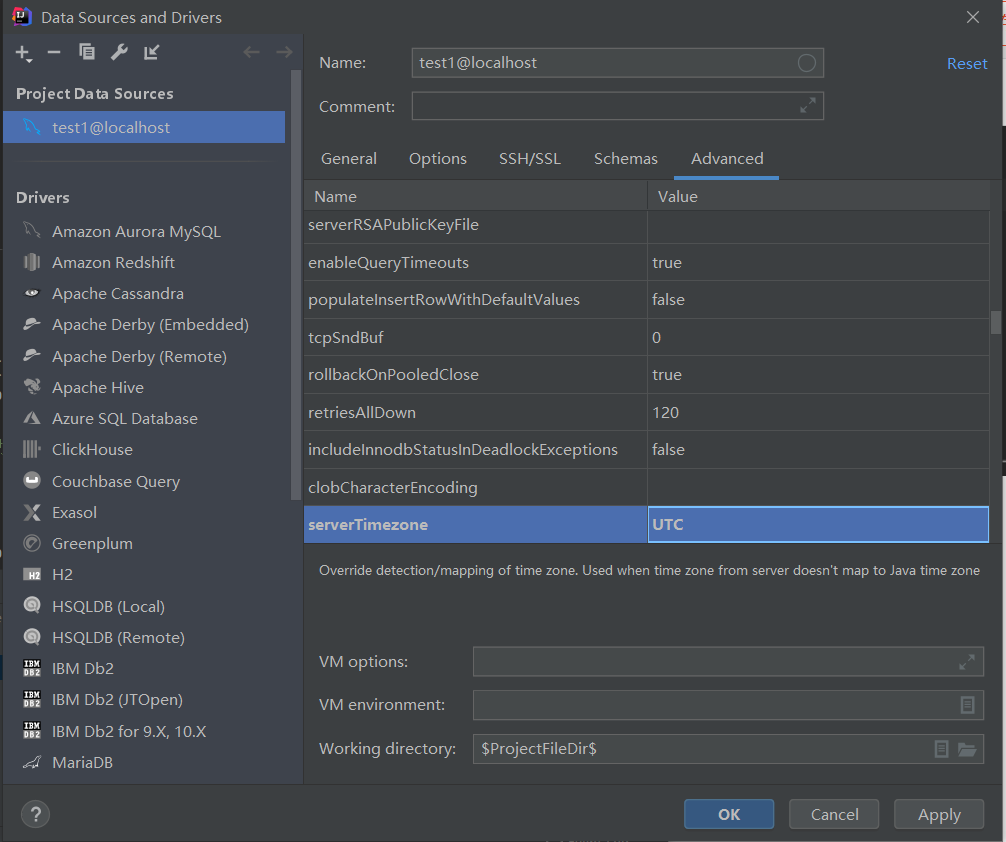Insert macro in Working directory field
The width and height of the screenshot is (1006, 842).
tap(941, 749)
